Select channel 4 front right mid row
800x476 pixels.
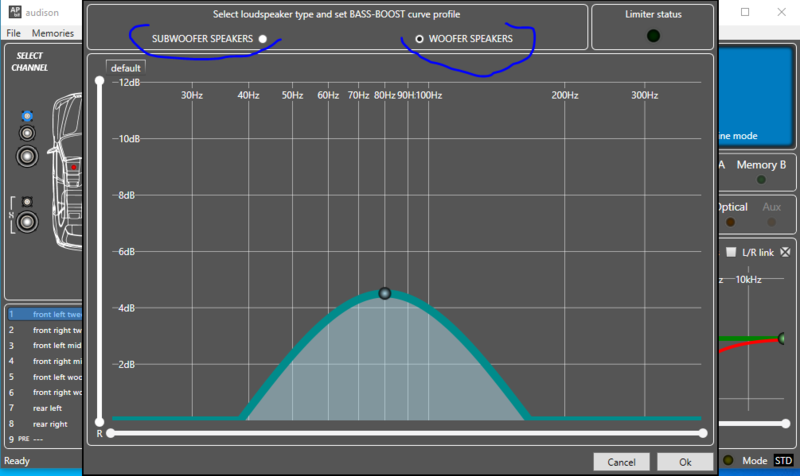pyautogui.click(x=44, y=361)
